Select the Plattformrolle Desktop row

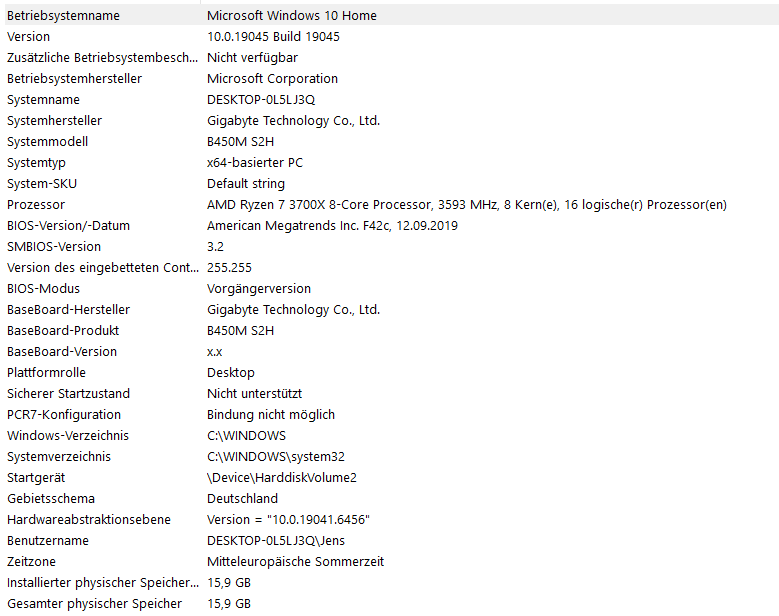(391, 373)
